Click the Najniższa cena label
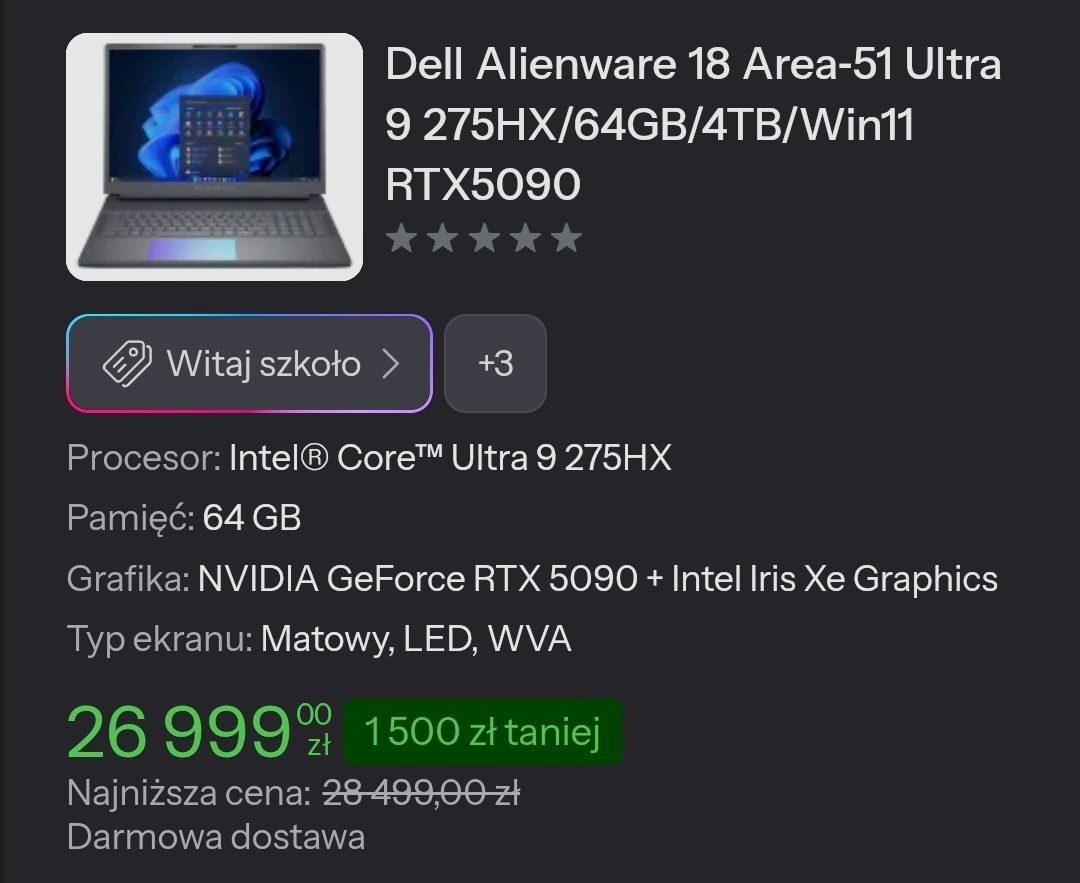The width and height of the screenshot is (1080, 883). pyautogui.click(x=189, y=793)
